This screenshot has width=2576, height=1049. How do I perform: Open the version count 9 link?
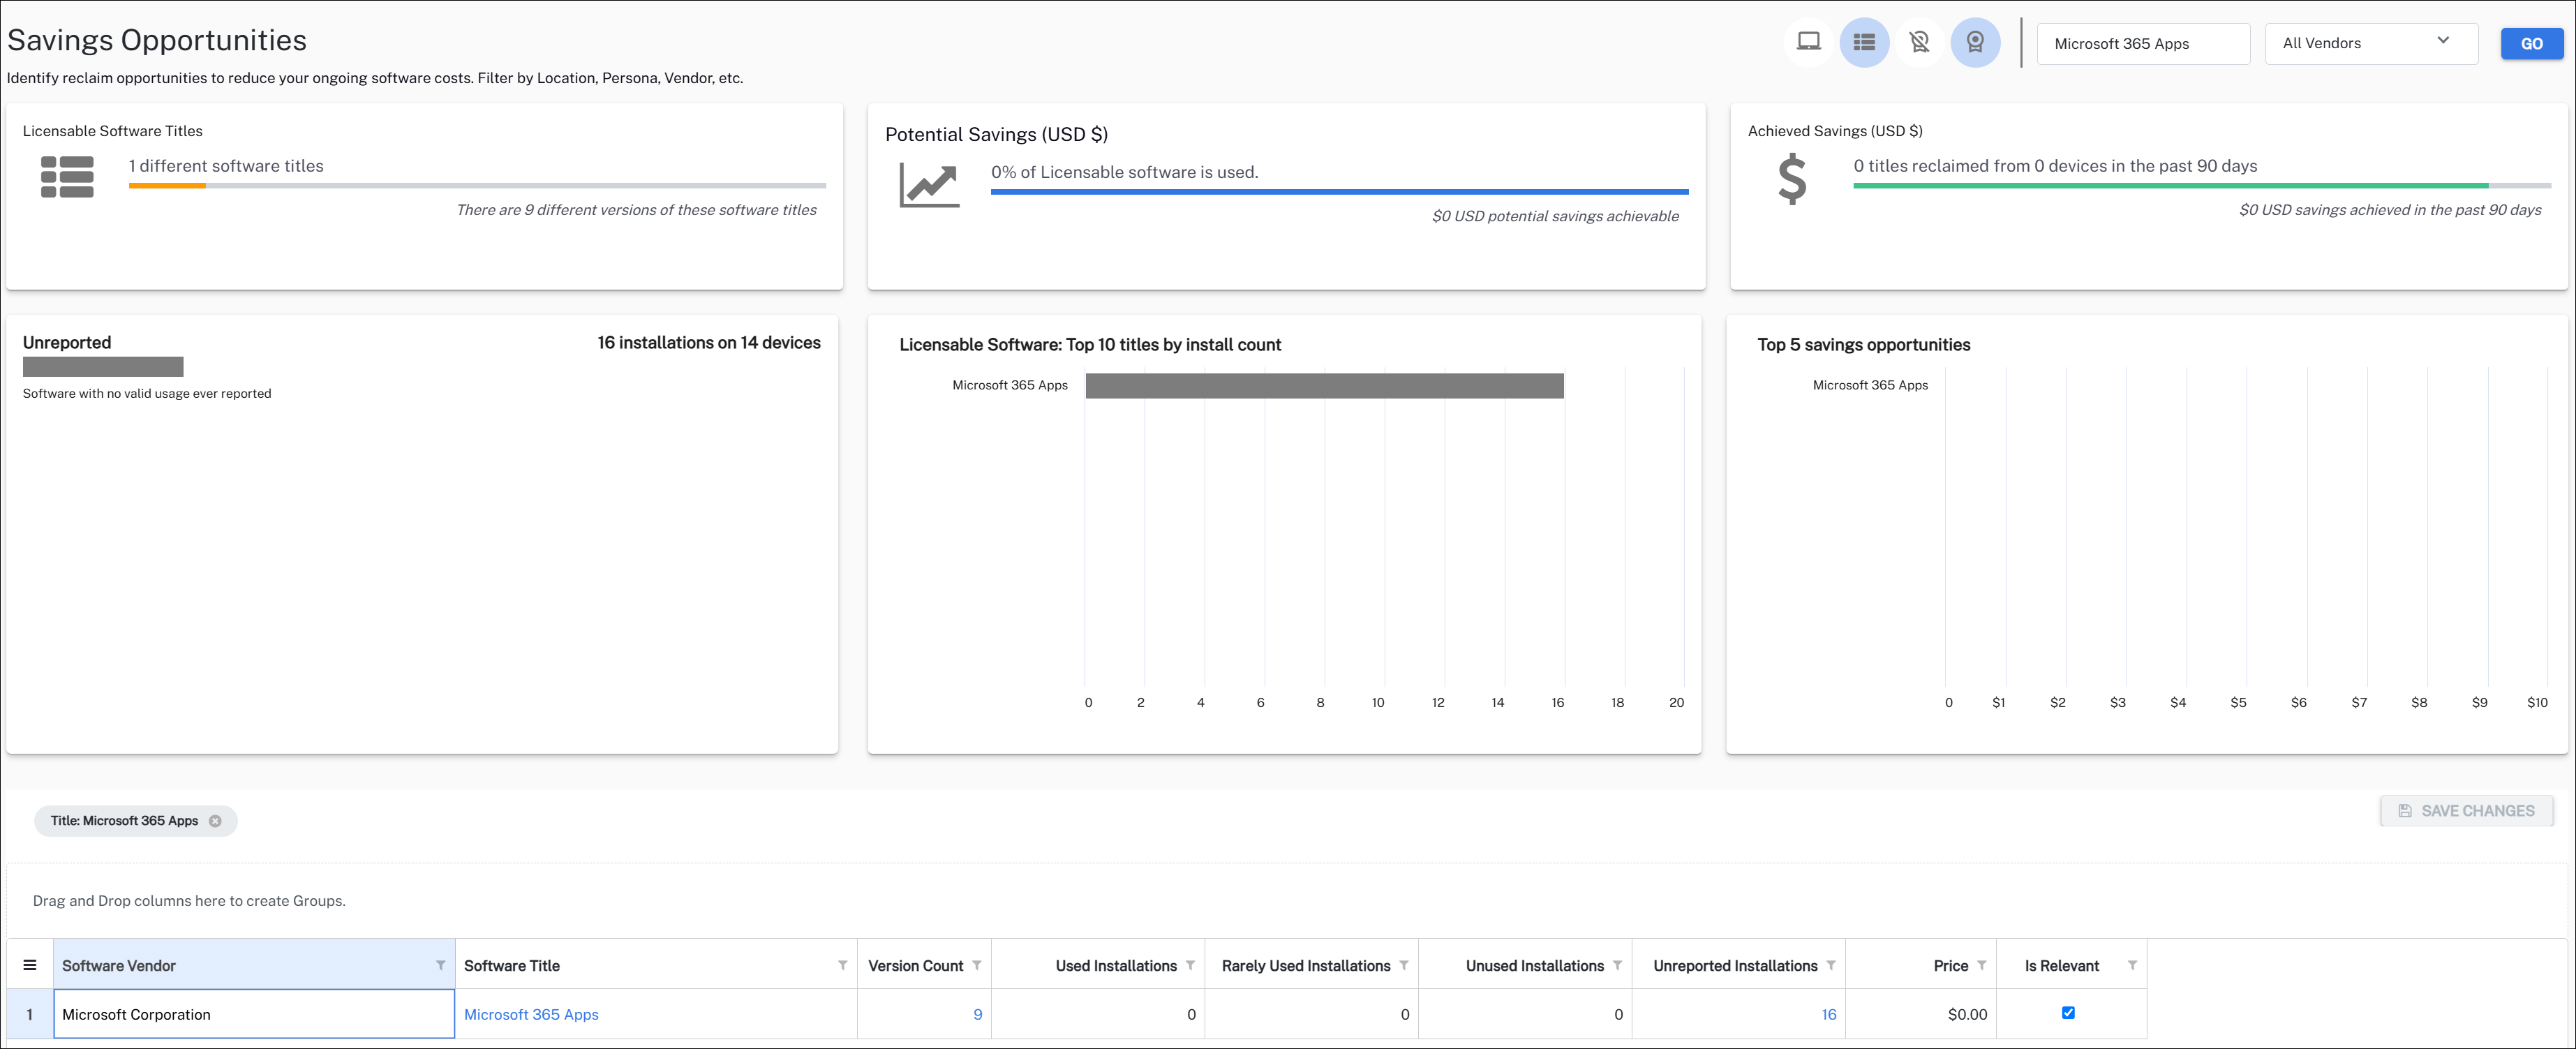(x=977, y=1014)
